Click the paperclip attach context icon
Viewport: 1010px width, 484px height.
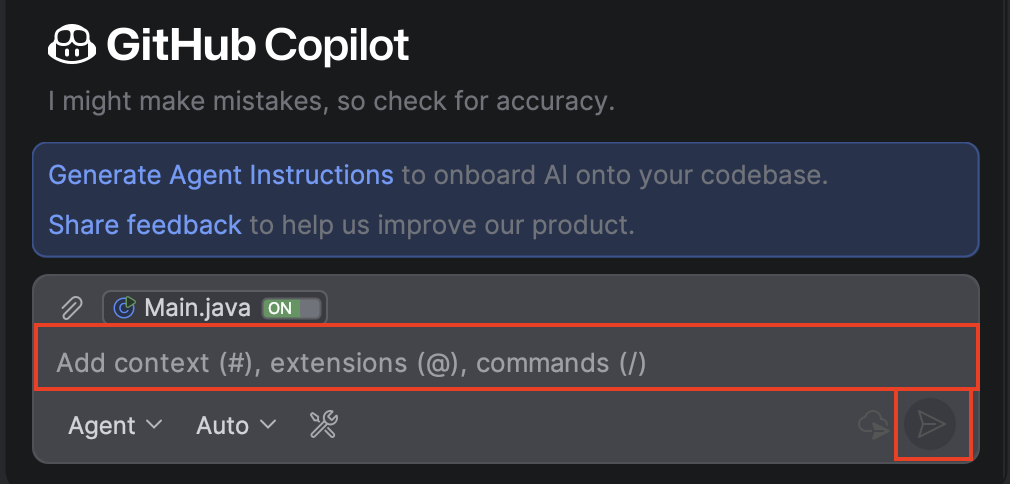tap(71, 308)
